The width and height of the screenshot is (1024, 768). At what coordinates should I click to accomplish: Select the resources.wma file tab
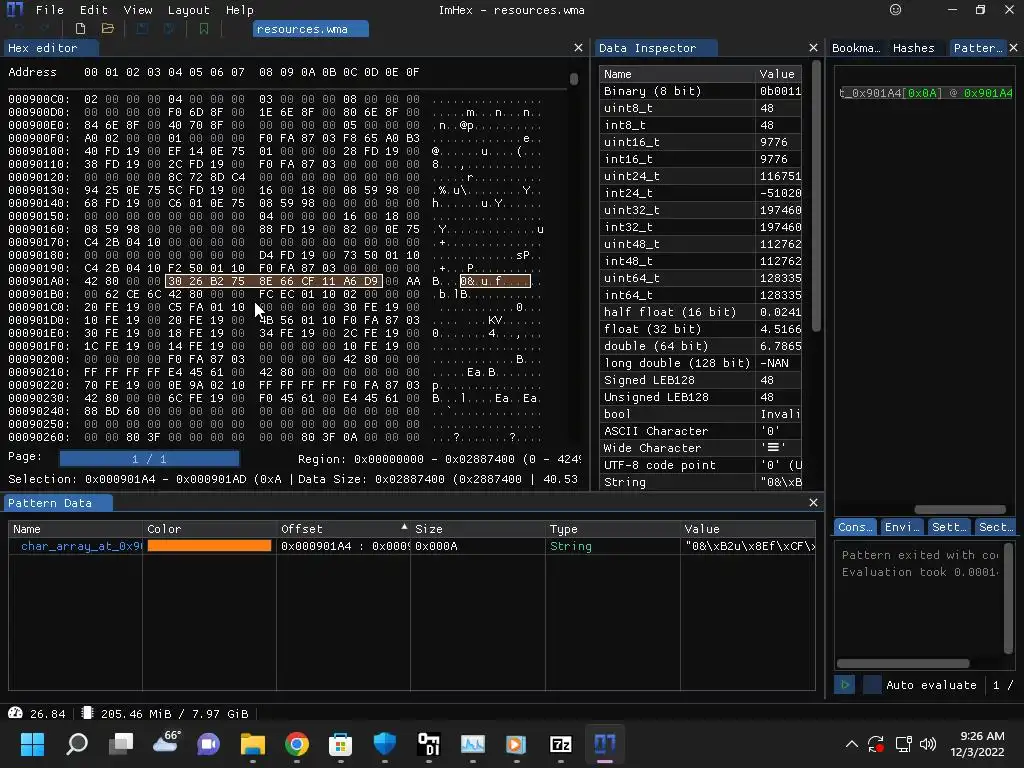311,29
